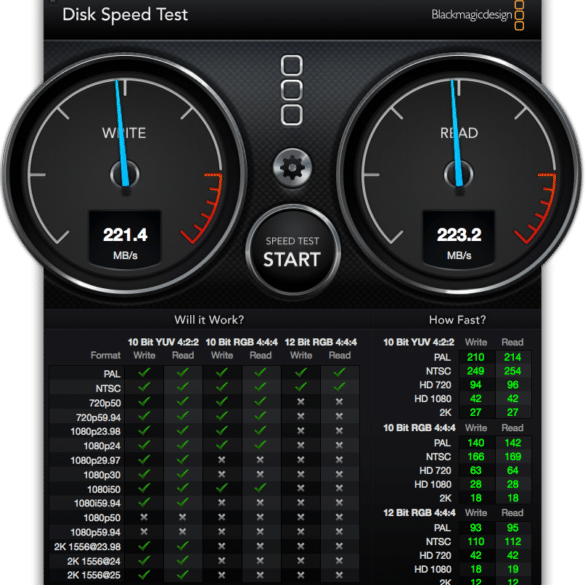This screenshot has height=585, width=585.
Task: Click the 1080p30 format row label
Action: point(102,475)
